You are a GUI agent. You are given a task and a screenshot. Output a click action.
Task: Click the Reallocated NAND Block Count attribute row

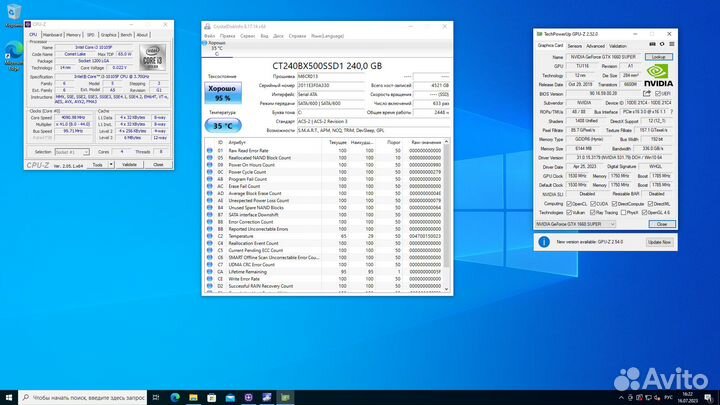point(324,158)
